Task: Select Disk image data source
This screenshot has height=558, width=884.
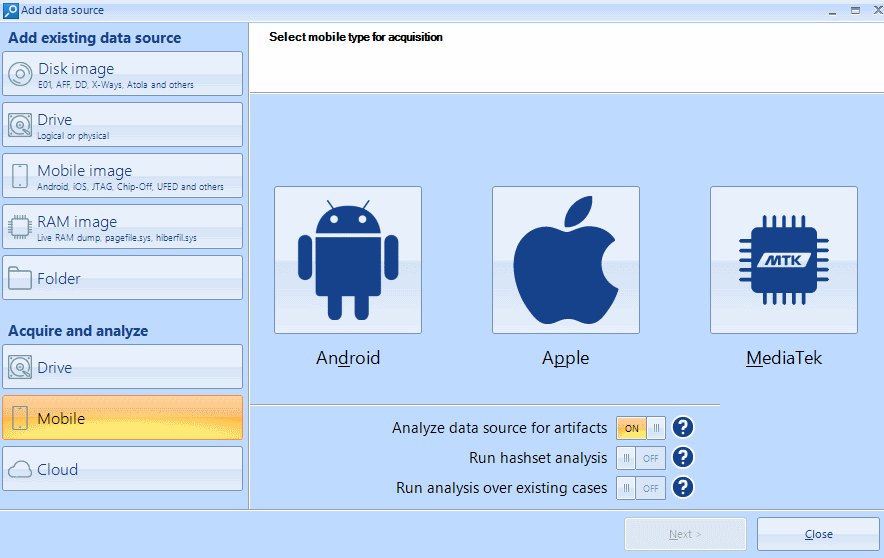Action: pyautogui.click(x=122, y=74)
